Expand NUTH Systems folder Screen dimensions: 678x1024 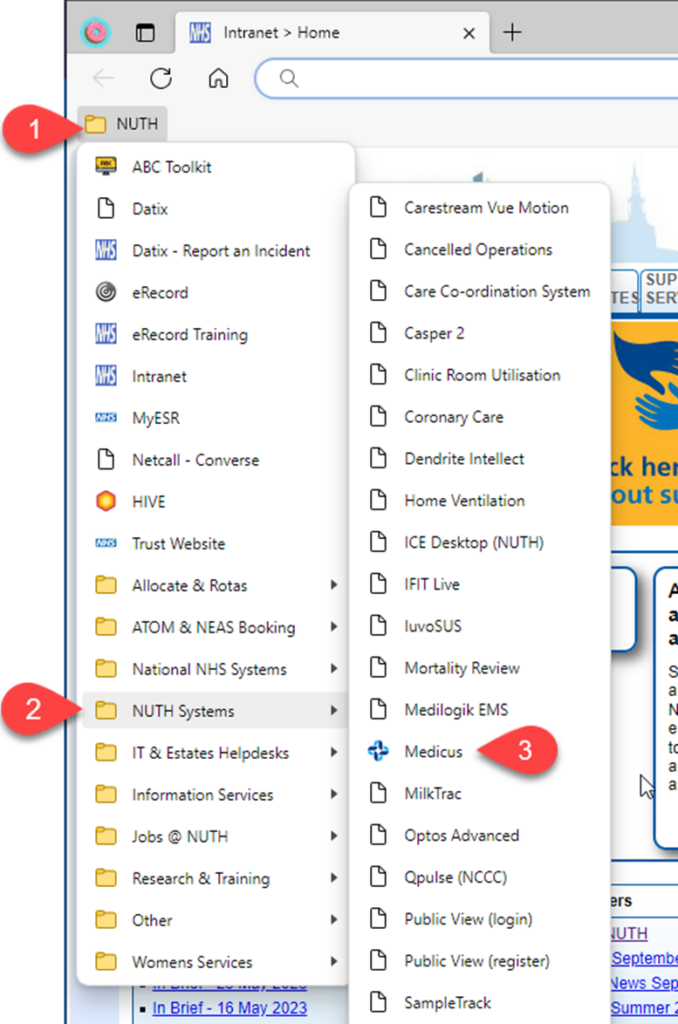click(216, 711)
